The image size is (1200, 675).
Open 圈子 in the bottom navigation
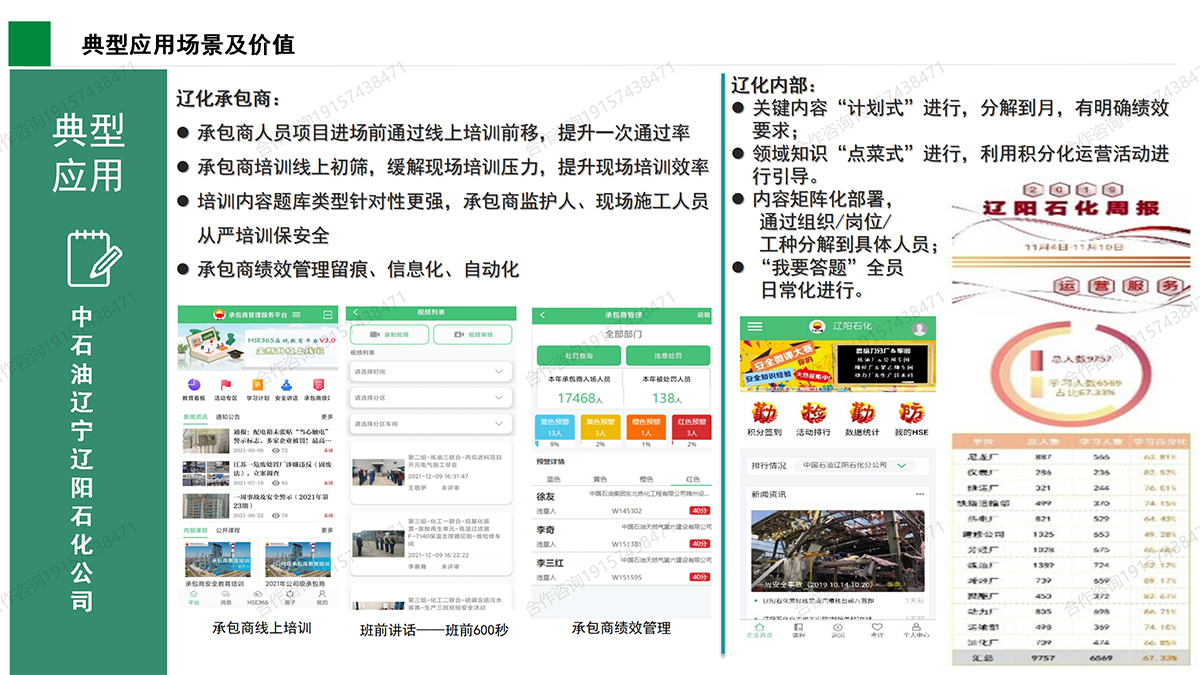(x=290, y=598)
